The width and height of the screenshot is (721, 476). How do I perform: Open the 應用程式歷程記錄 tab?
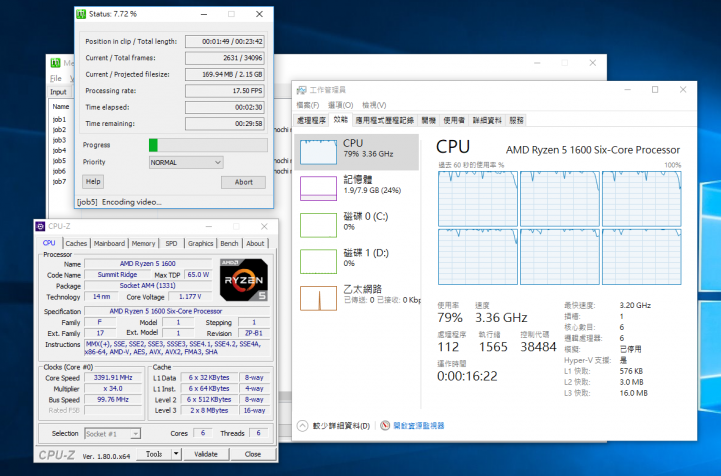[x=385, y=120]
